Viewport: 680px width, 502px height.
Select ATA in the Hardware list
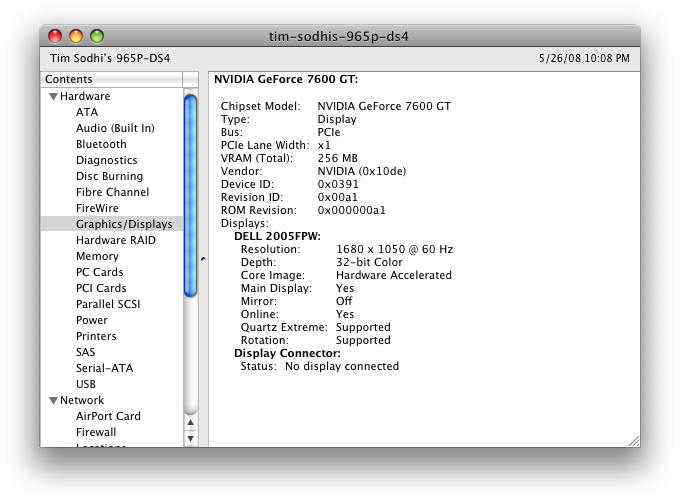point(87,112)
